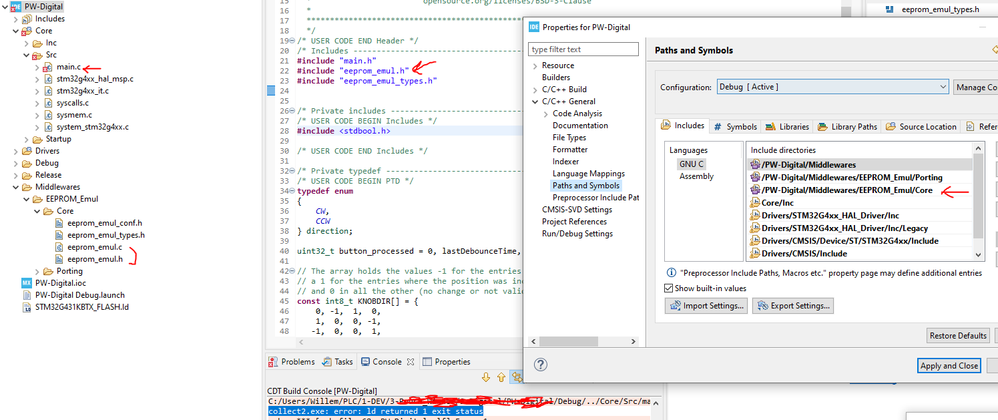The width and height of the screenshot is (998, 420).
Task: Click the help question mark icon in Properties dialog
Action: coord(540,365)
